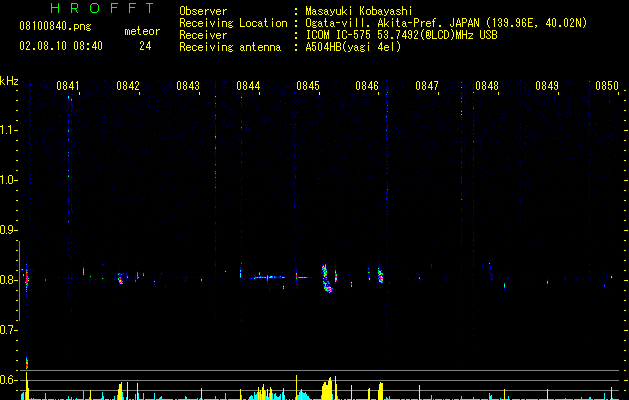The image size is (629, 400).
Task: Click the Receiving Location label
Action: (233, 23)
